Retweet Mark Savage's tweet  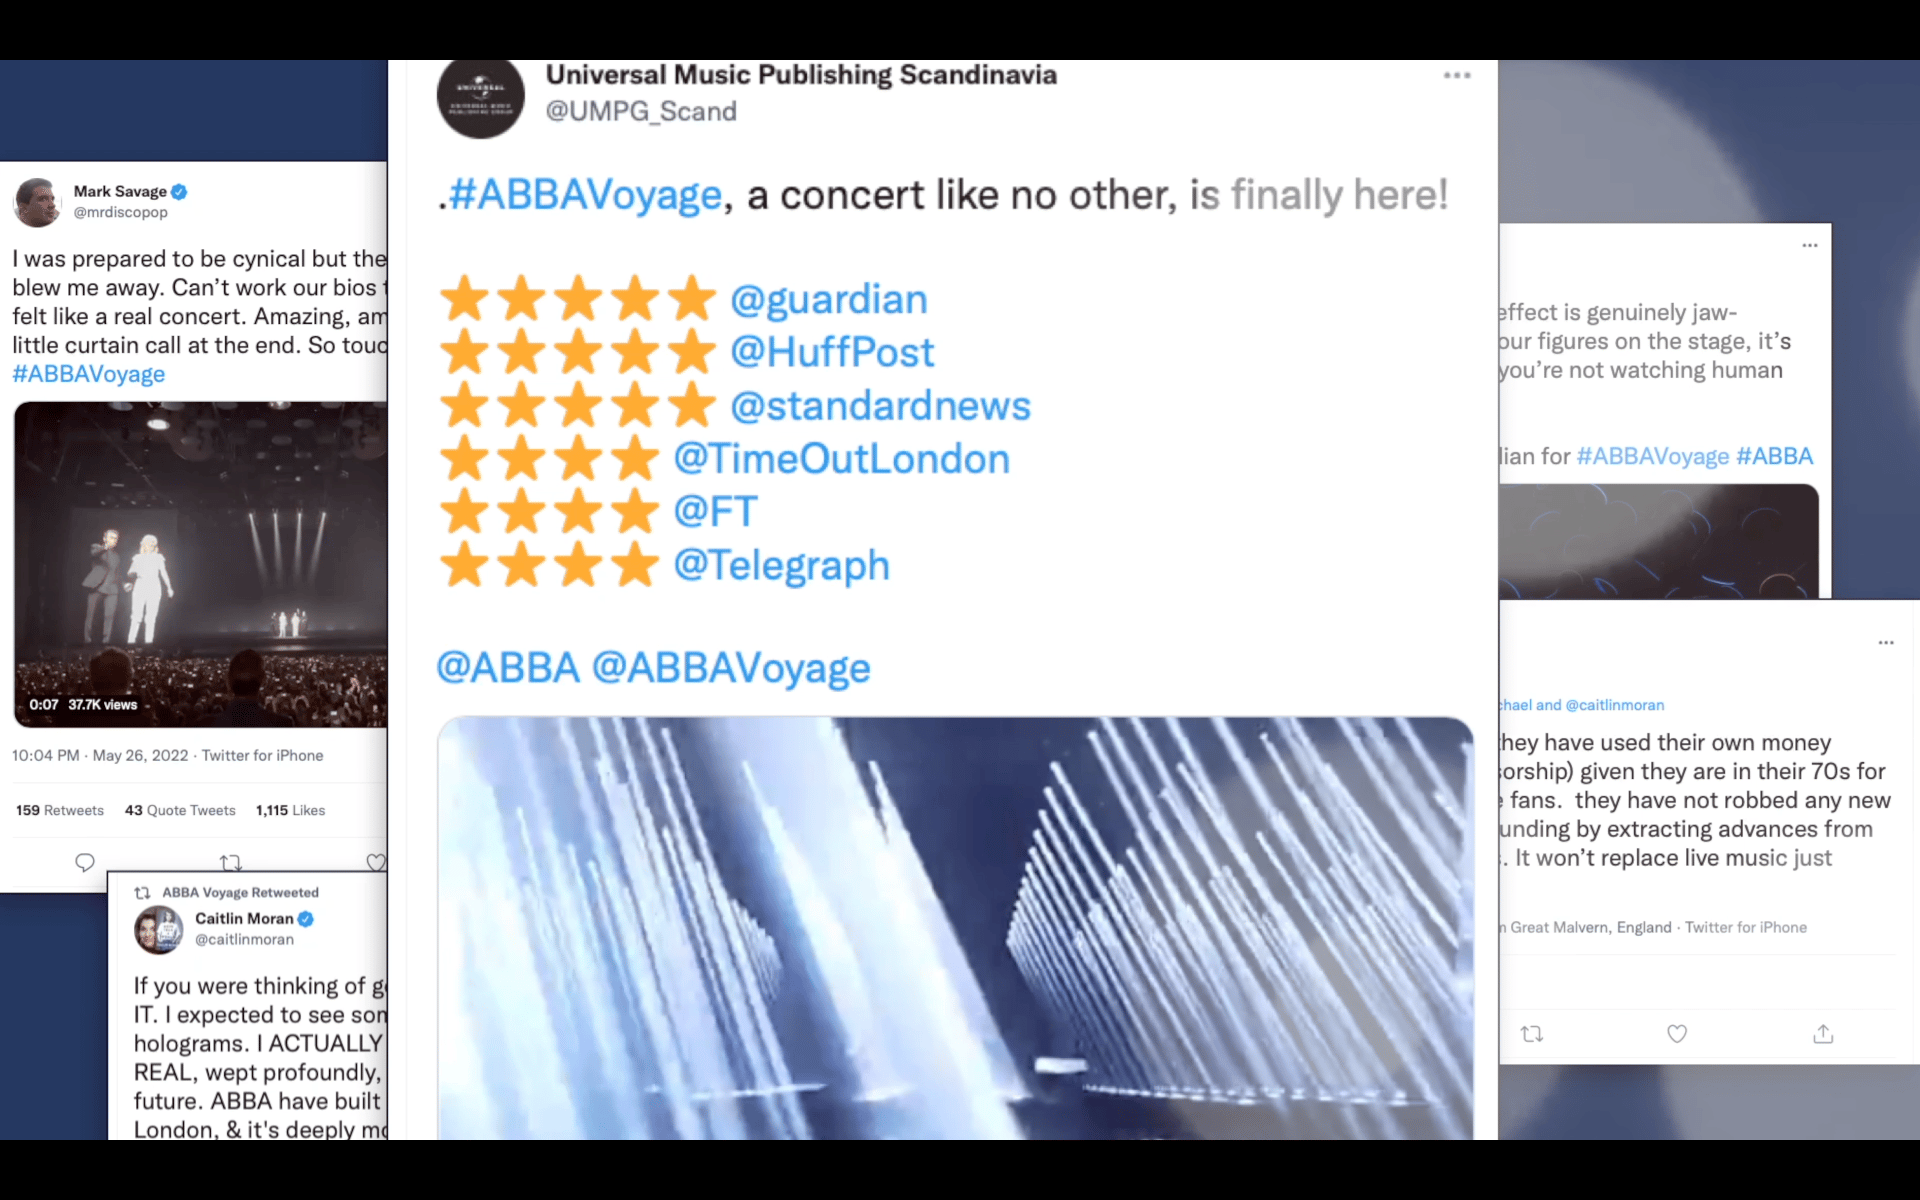pos(231,861)
